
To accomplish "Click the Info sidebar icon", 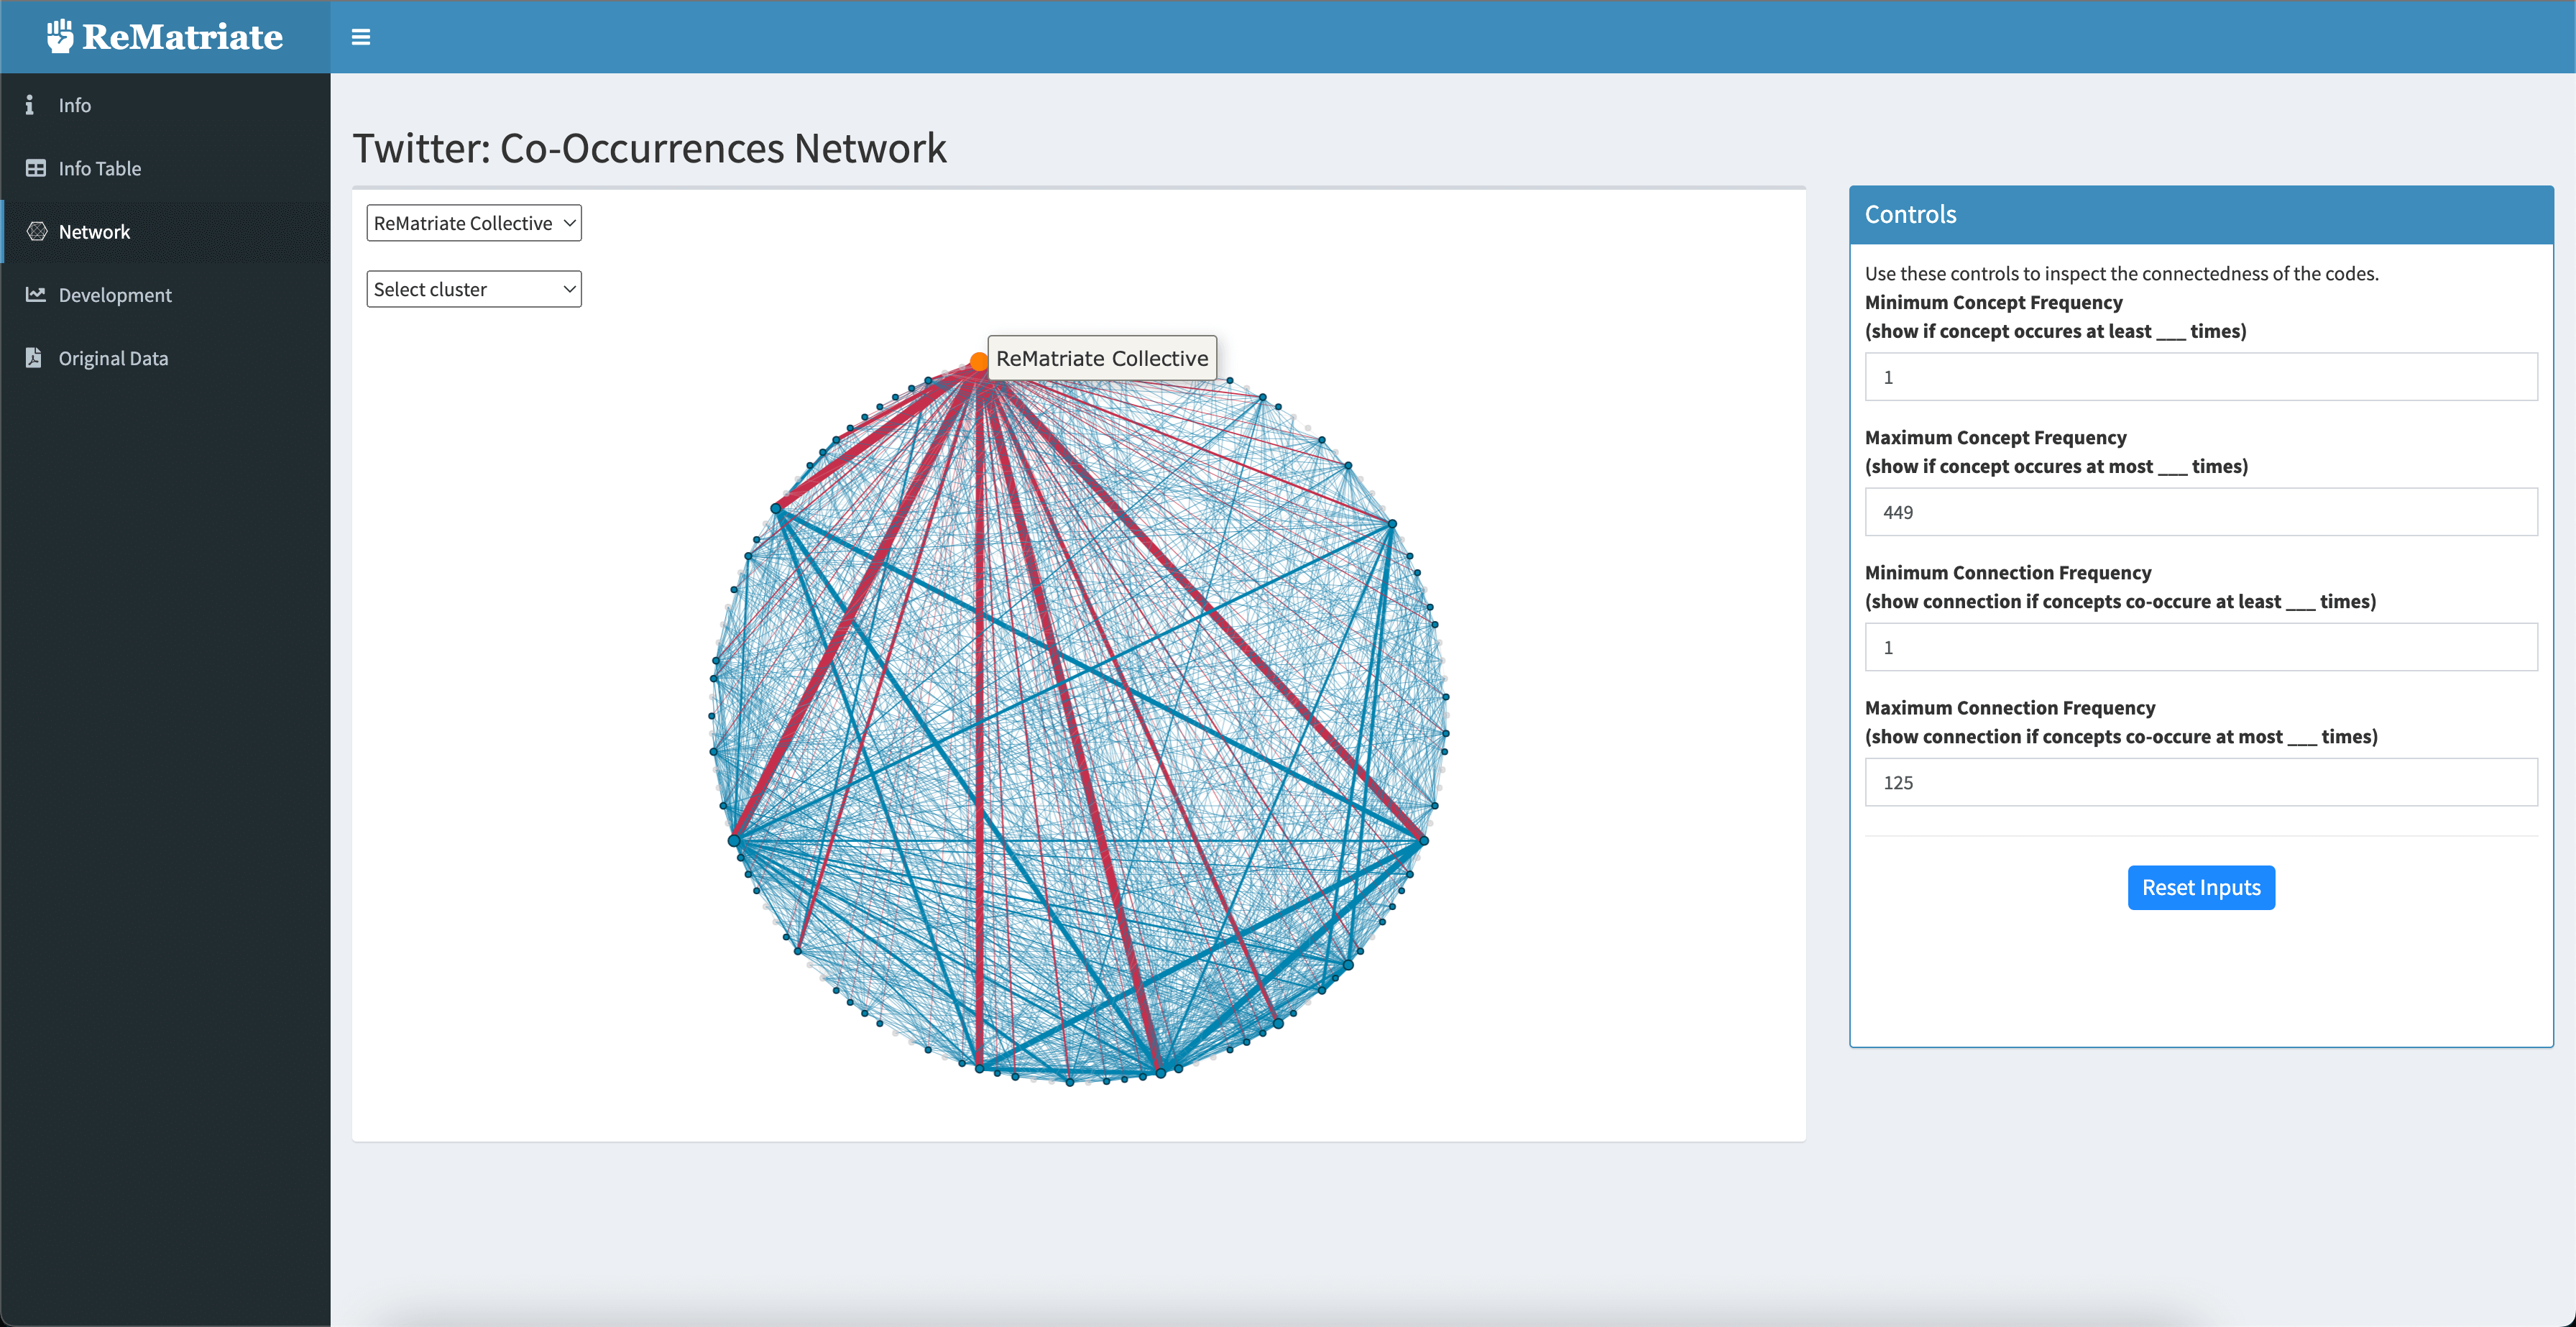I will (30, 105).
